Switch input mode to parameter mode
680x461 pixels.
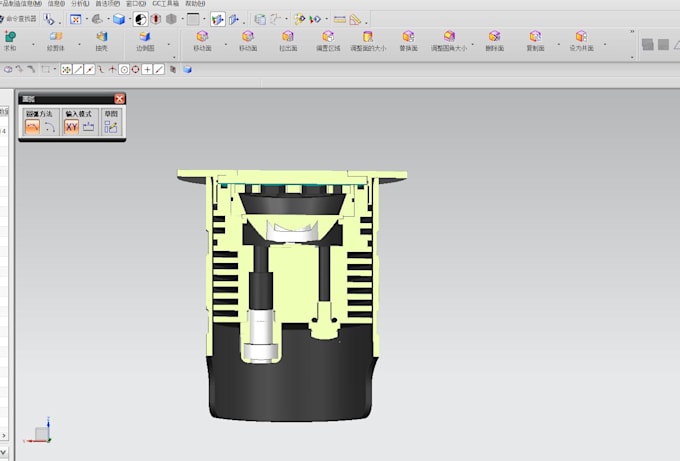88,127
